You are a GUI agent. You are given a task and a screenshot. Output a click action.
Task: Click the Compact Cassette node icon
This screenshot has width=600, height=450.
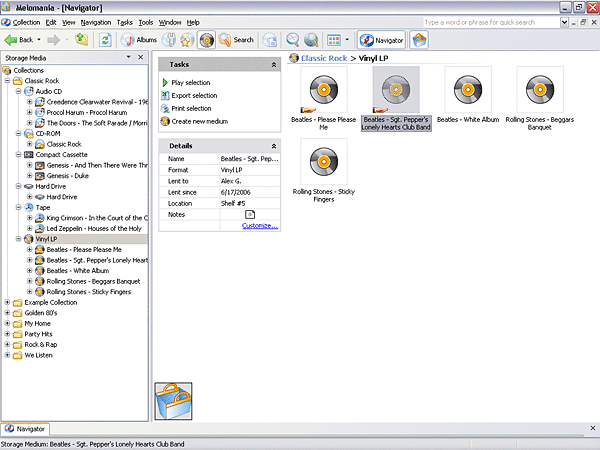tap(29, 155)
